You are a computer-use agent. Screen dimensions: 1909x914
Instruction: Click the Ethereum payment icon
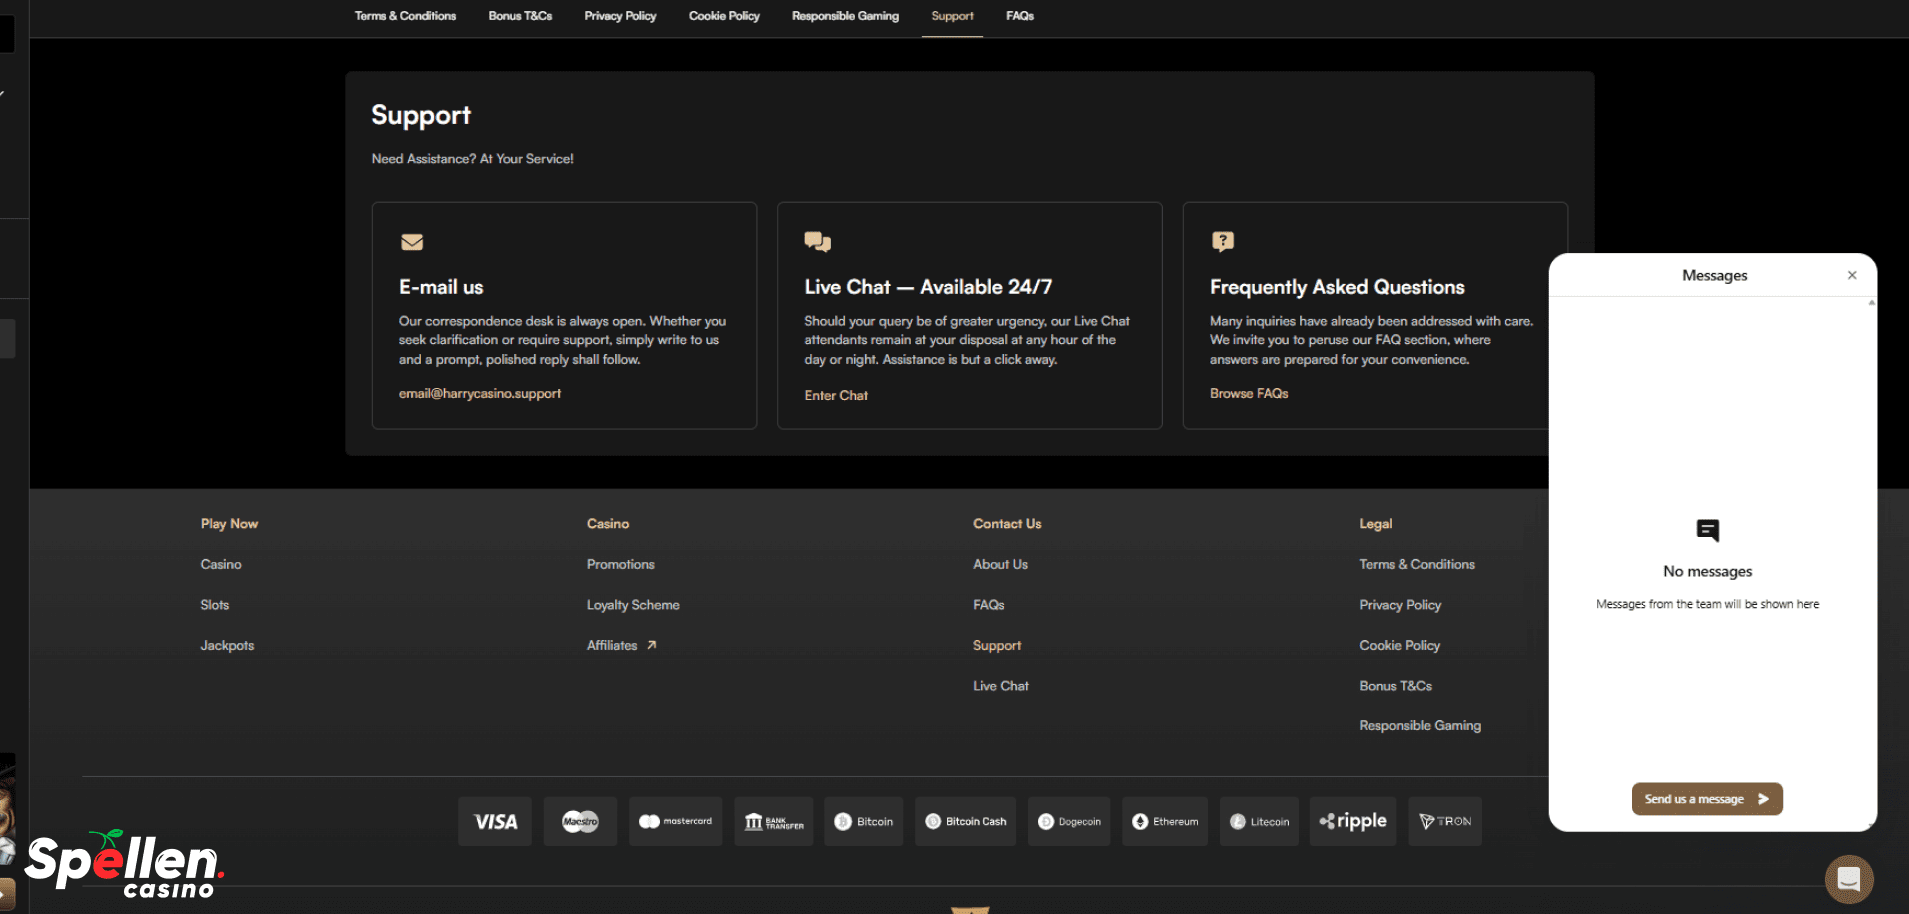(x=1164, y=822)
